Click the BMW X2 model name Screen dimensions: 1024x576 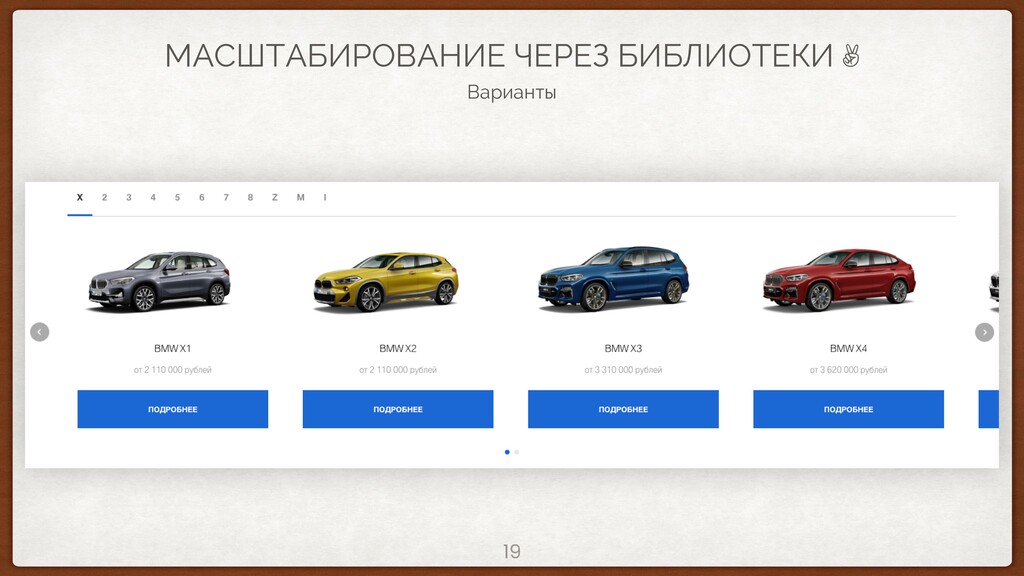click(398, 349)
